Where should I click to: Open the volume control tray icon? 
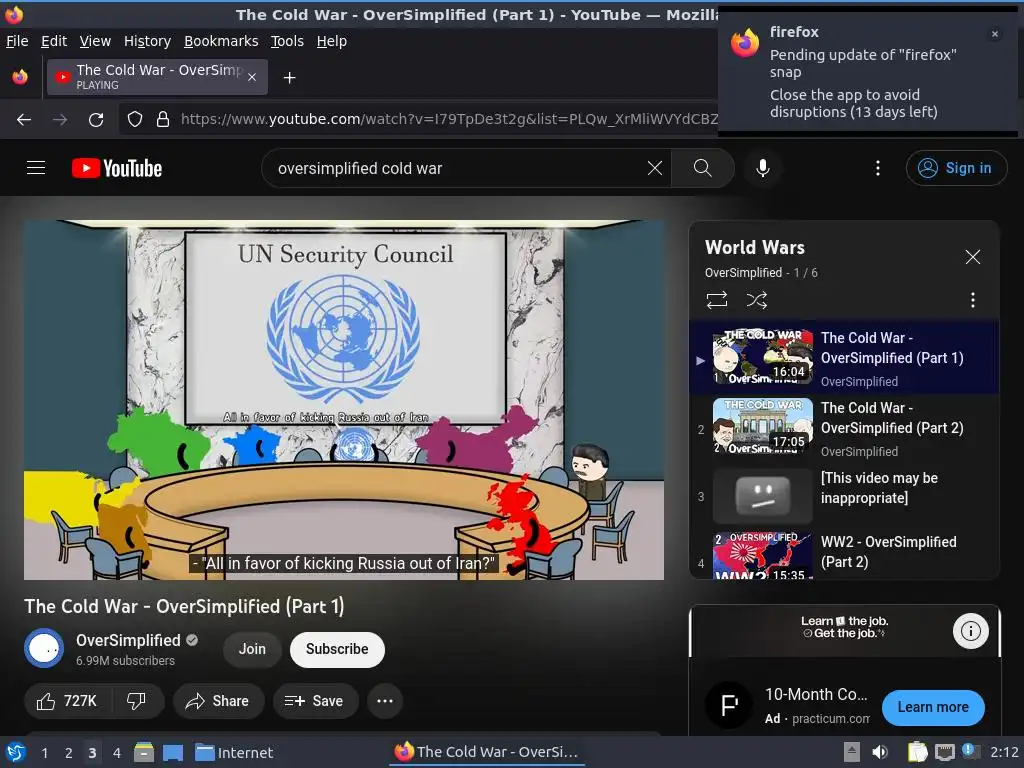click(880, 752)
